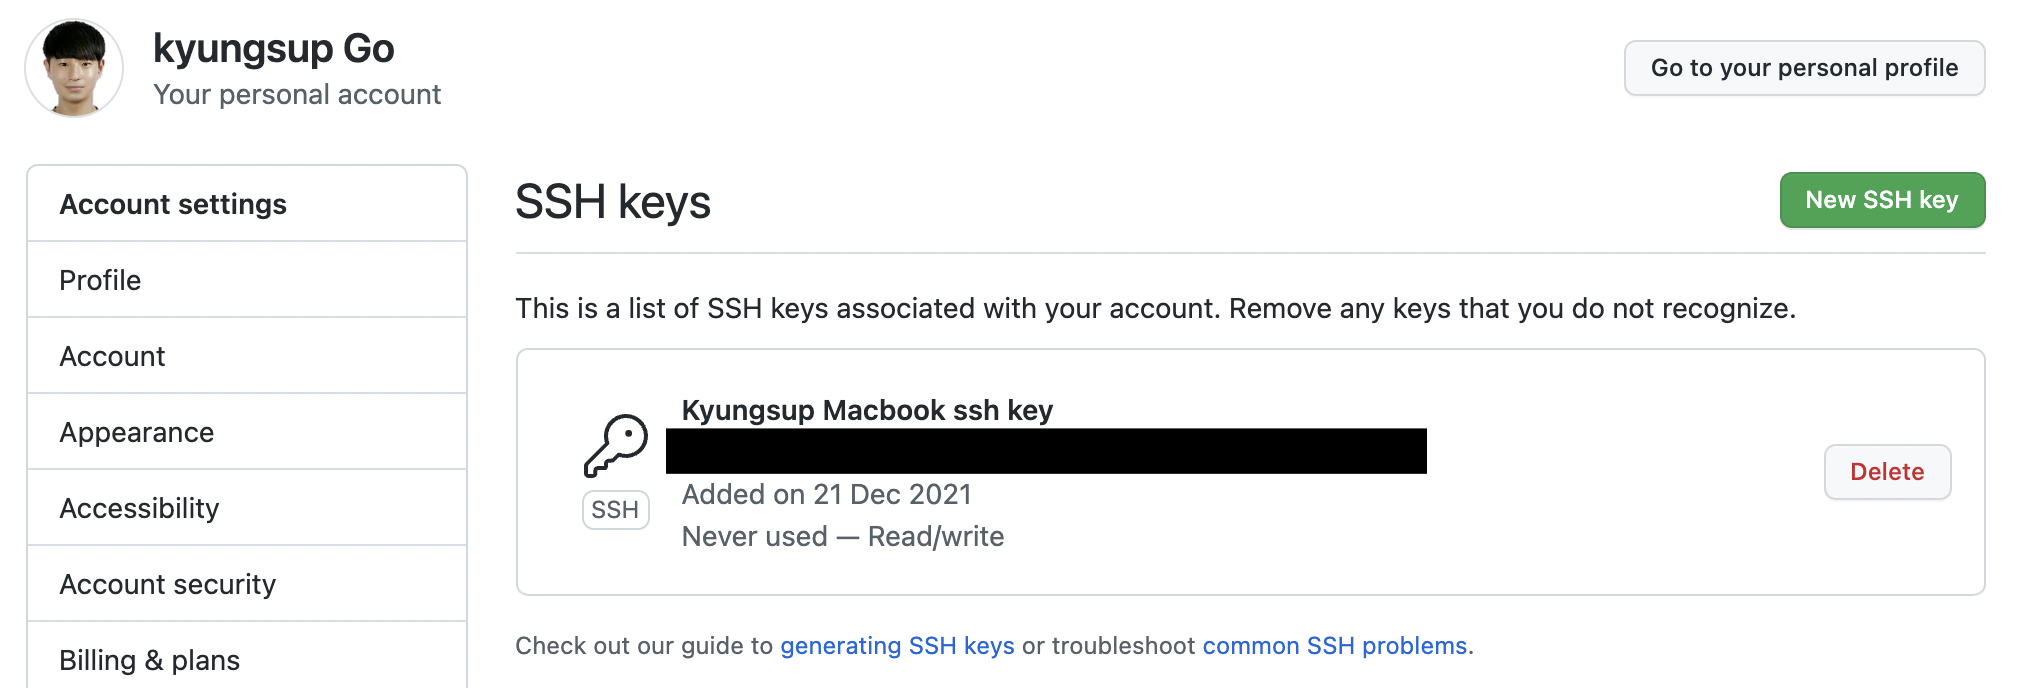The image size is (2028, 688).
Task: Open the common SSH problems link
Action: [x=1334, y=646]
